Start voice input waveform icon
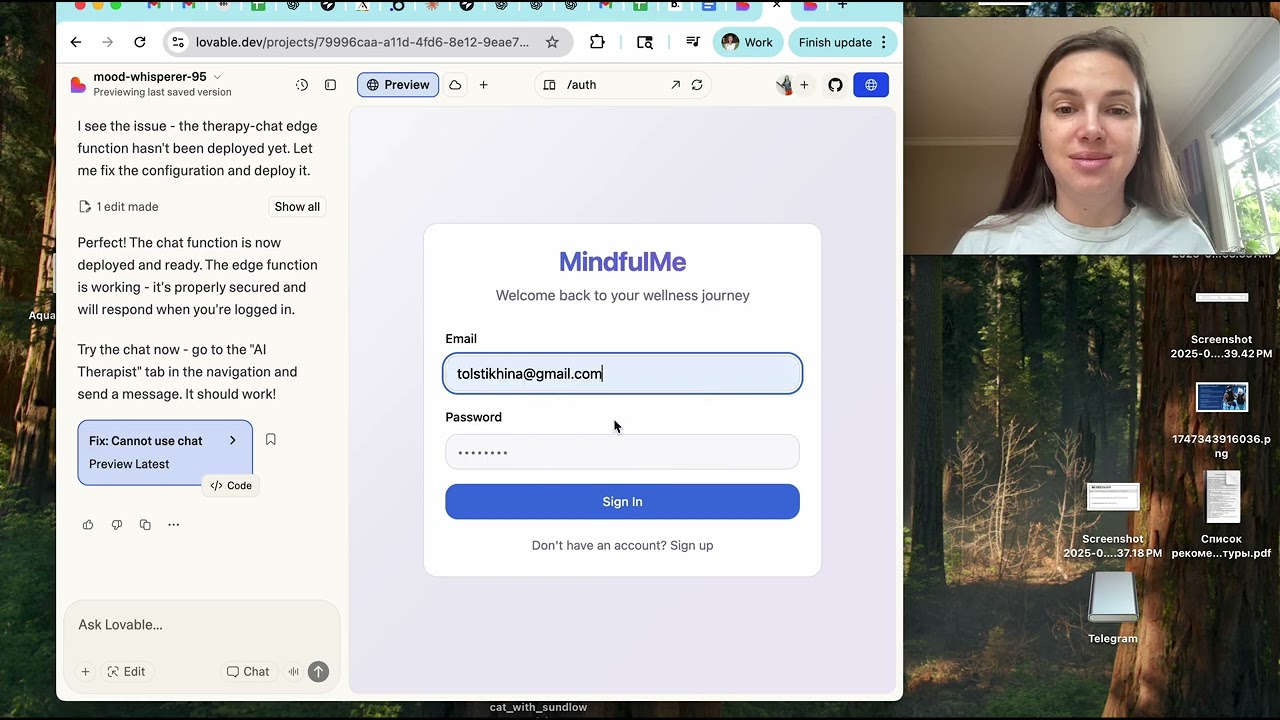The image size is (1280, 720). pyautogui.click(x=293, y=672)
